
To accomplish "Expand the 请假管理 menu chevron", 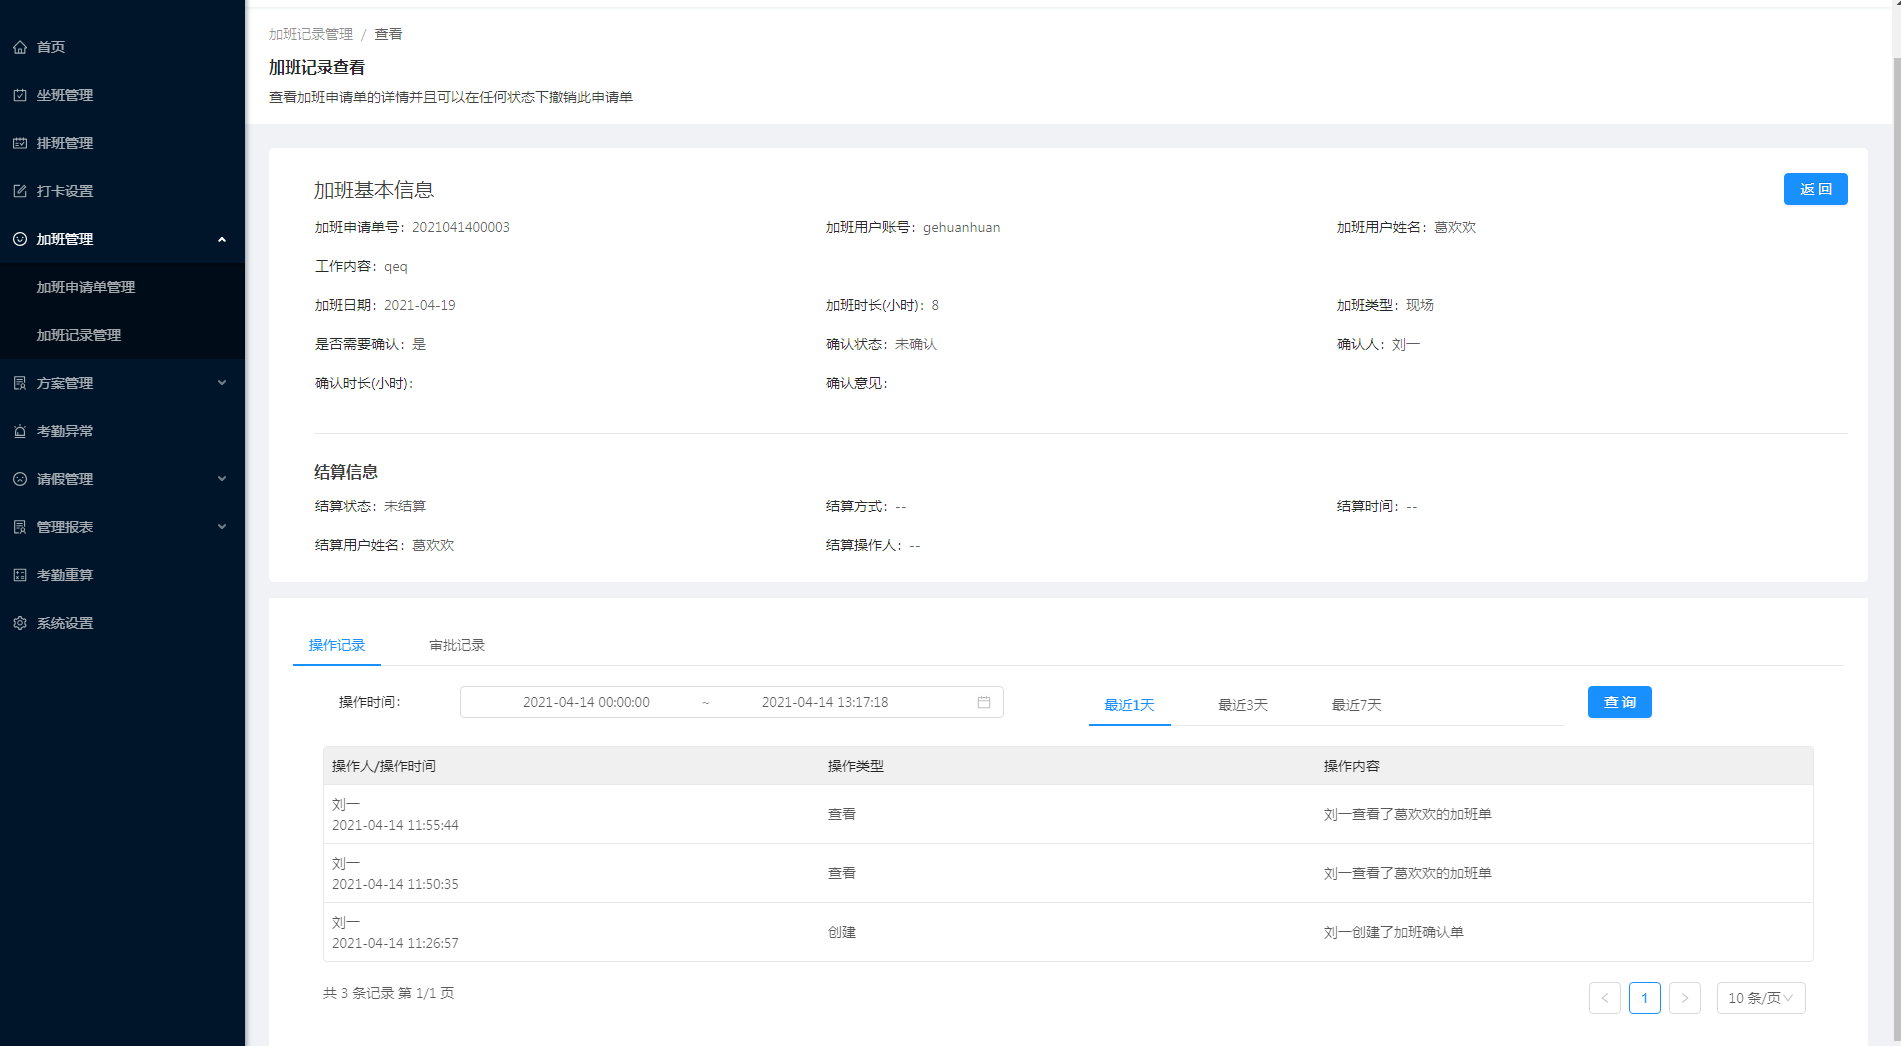I will (222, 479).
